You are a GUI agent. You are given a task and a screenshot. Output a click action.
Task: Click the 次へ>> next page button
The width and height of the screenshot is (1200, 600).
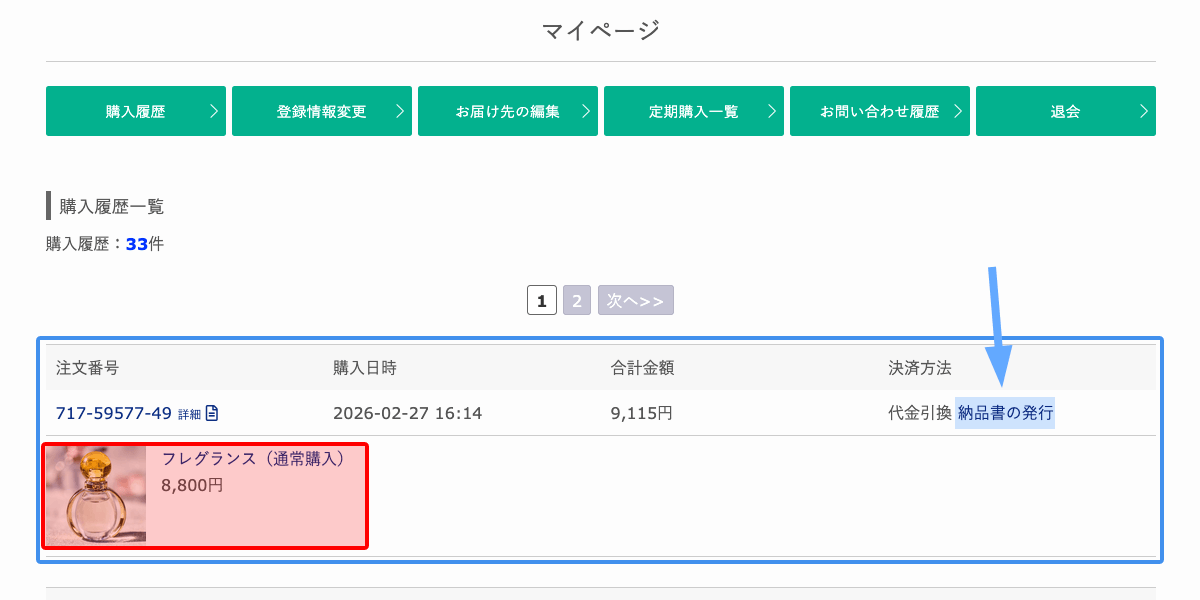point(635,301)
